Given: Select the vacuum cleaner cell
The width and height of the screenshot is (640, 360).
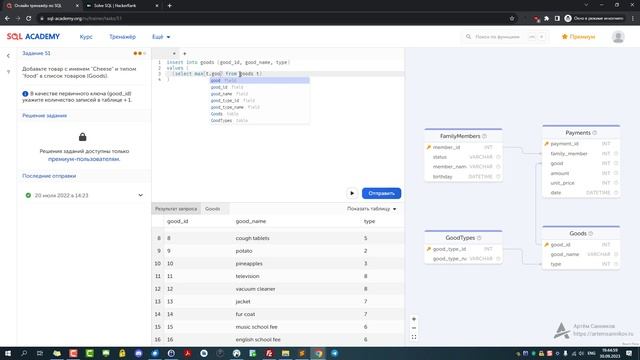Looking at the screenshot, I should 255,289.
